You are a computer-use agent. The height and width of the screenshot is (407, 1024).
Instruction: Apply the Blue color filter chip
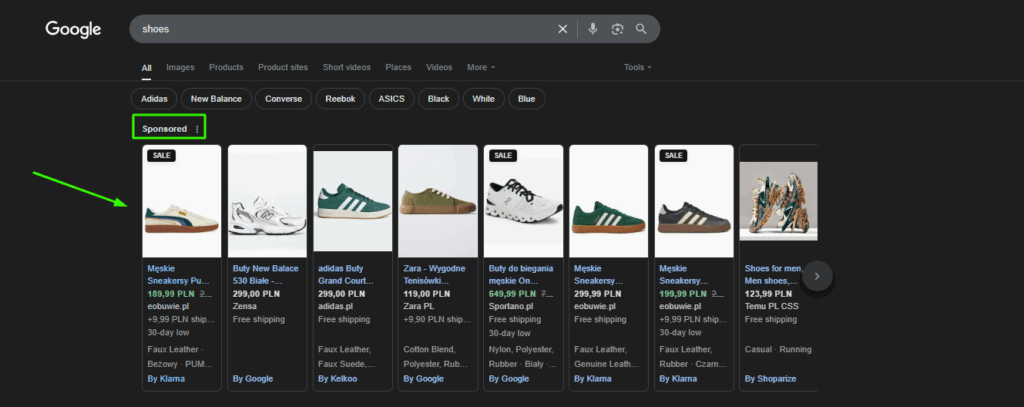526,99
